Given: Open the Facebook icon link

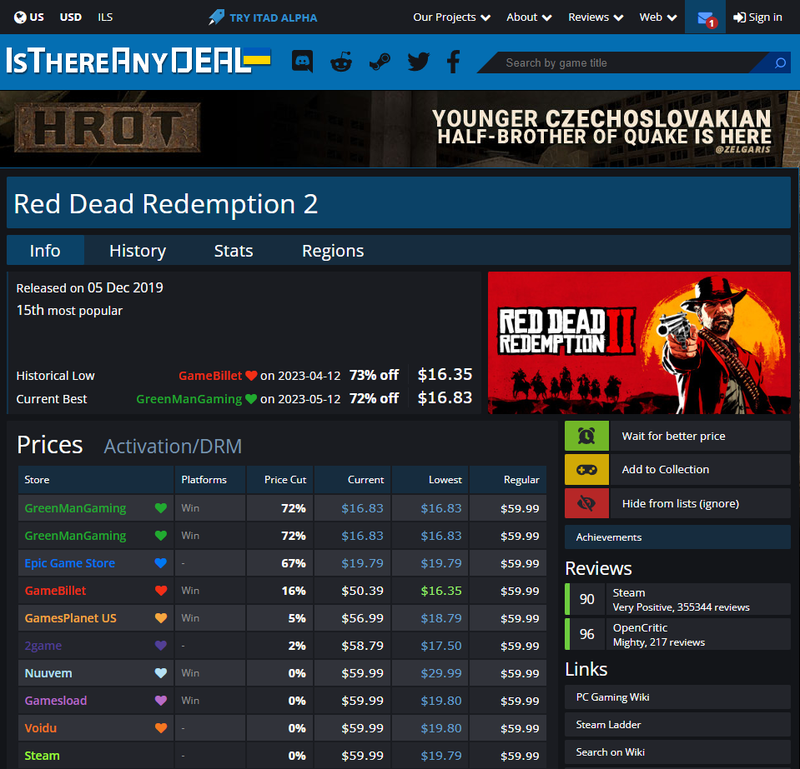Looking at the screenshot, I should pos(454,62).
